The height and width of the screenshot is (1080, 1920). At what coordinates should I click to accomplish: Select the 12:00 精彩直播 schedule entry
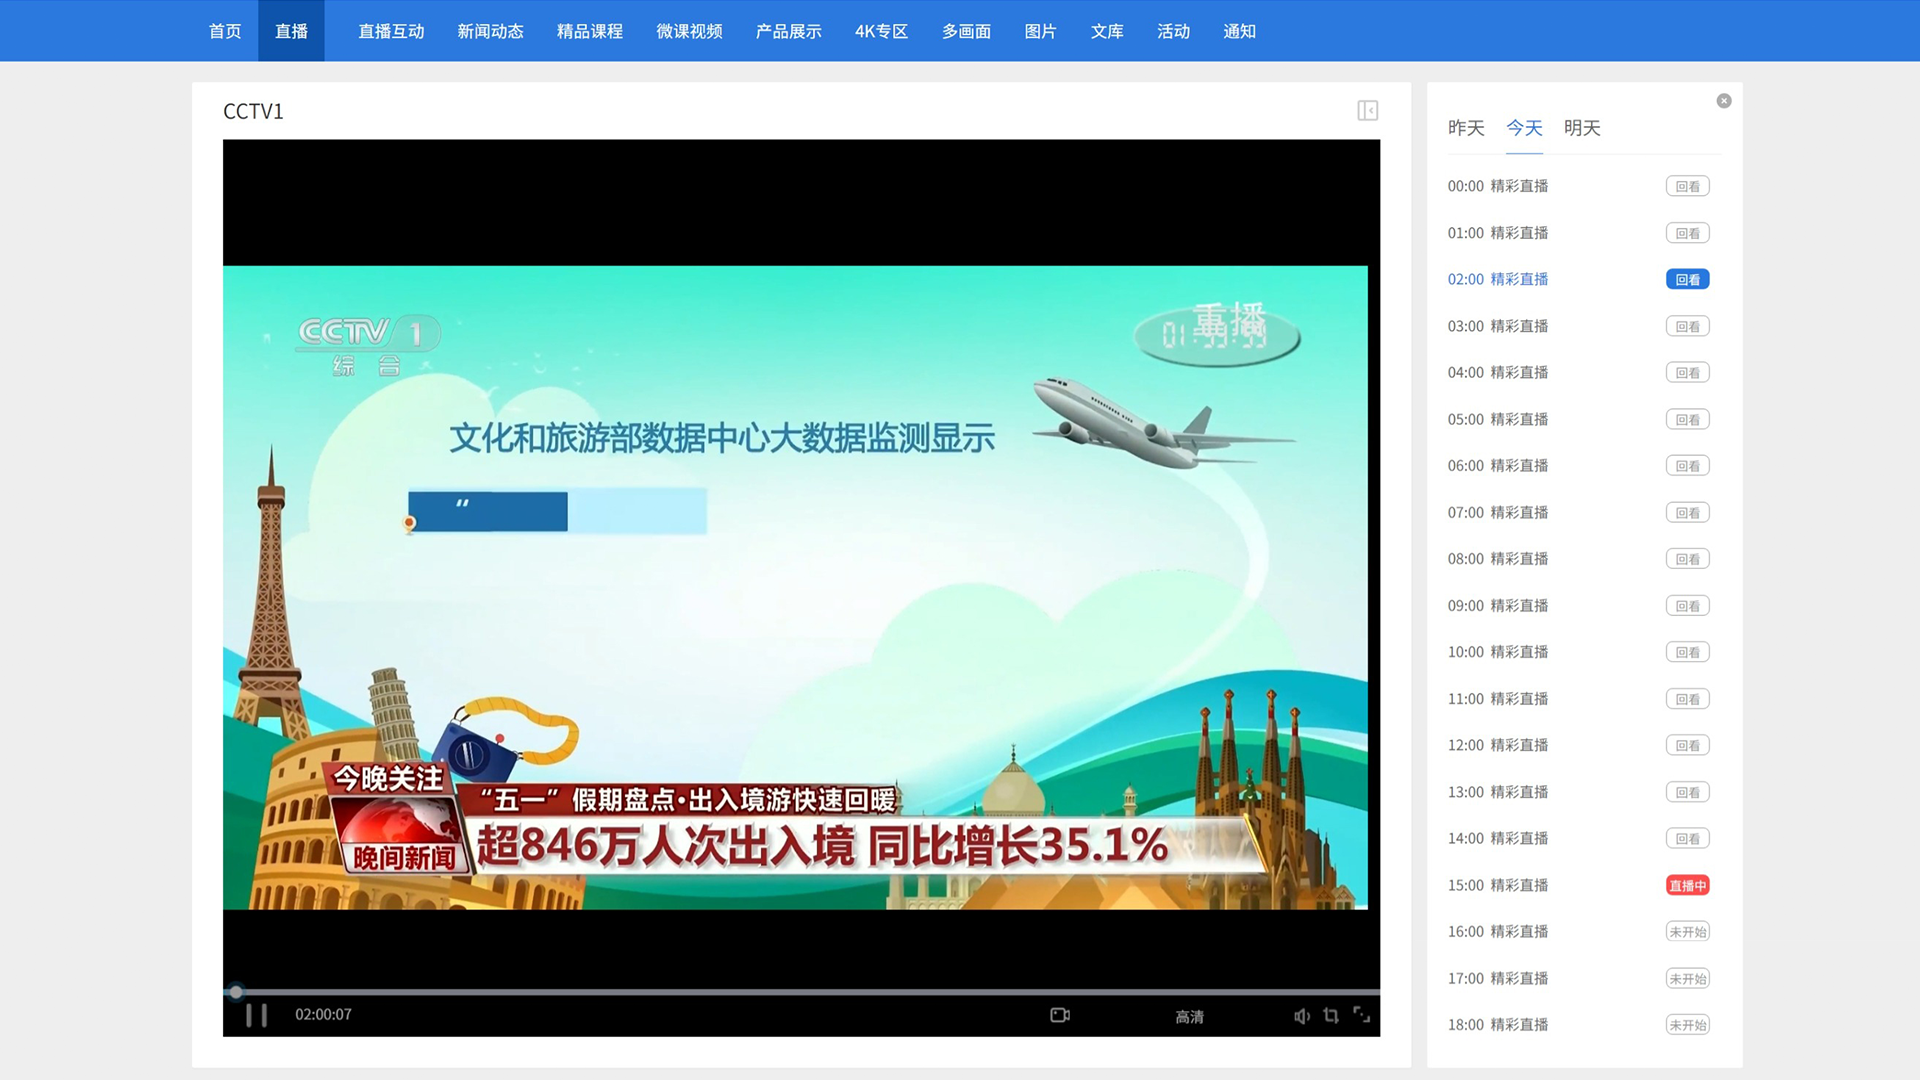(x=1498, y=745)
